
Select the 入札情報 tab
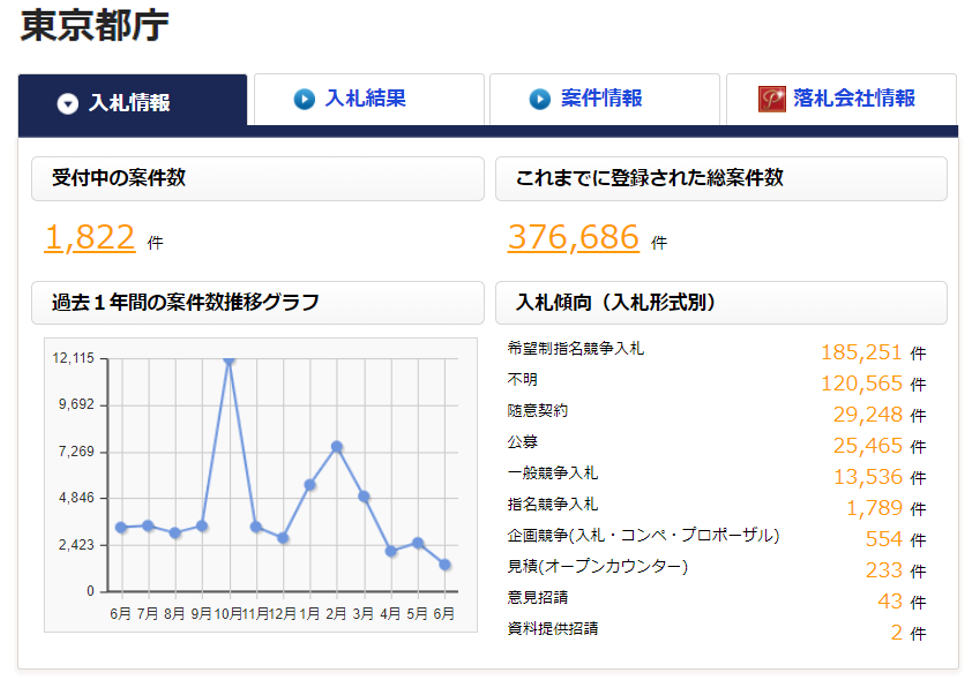click(133, 103)
